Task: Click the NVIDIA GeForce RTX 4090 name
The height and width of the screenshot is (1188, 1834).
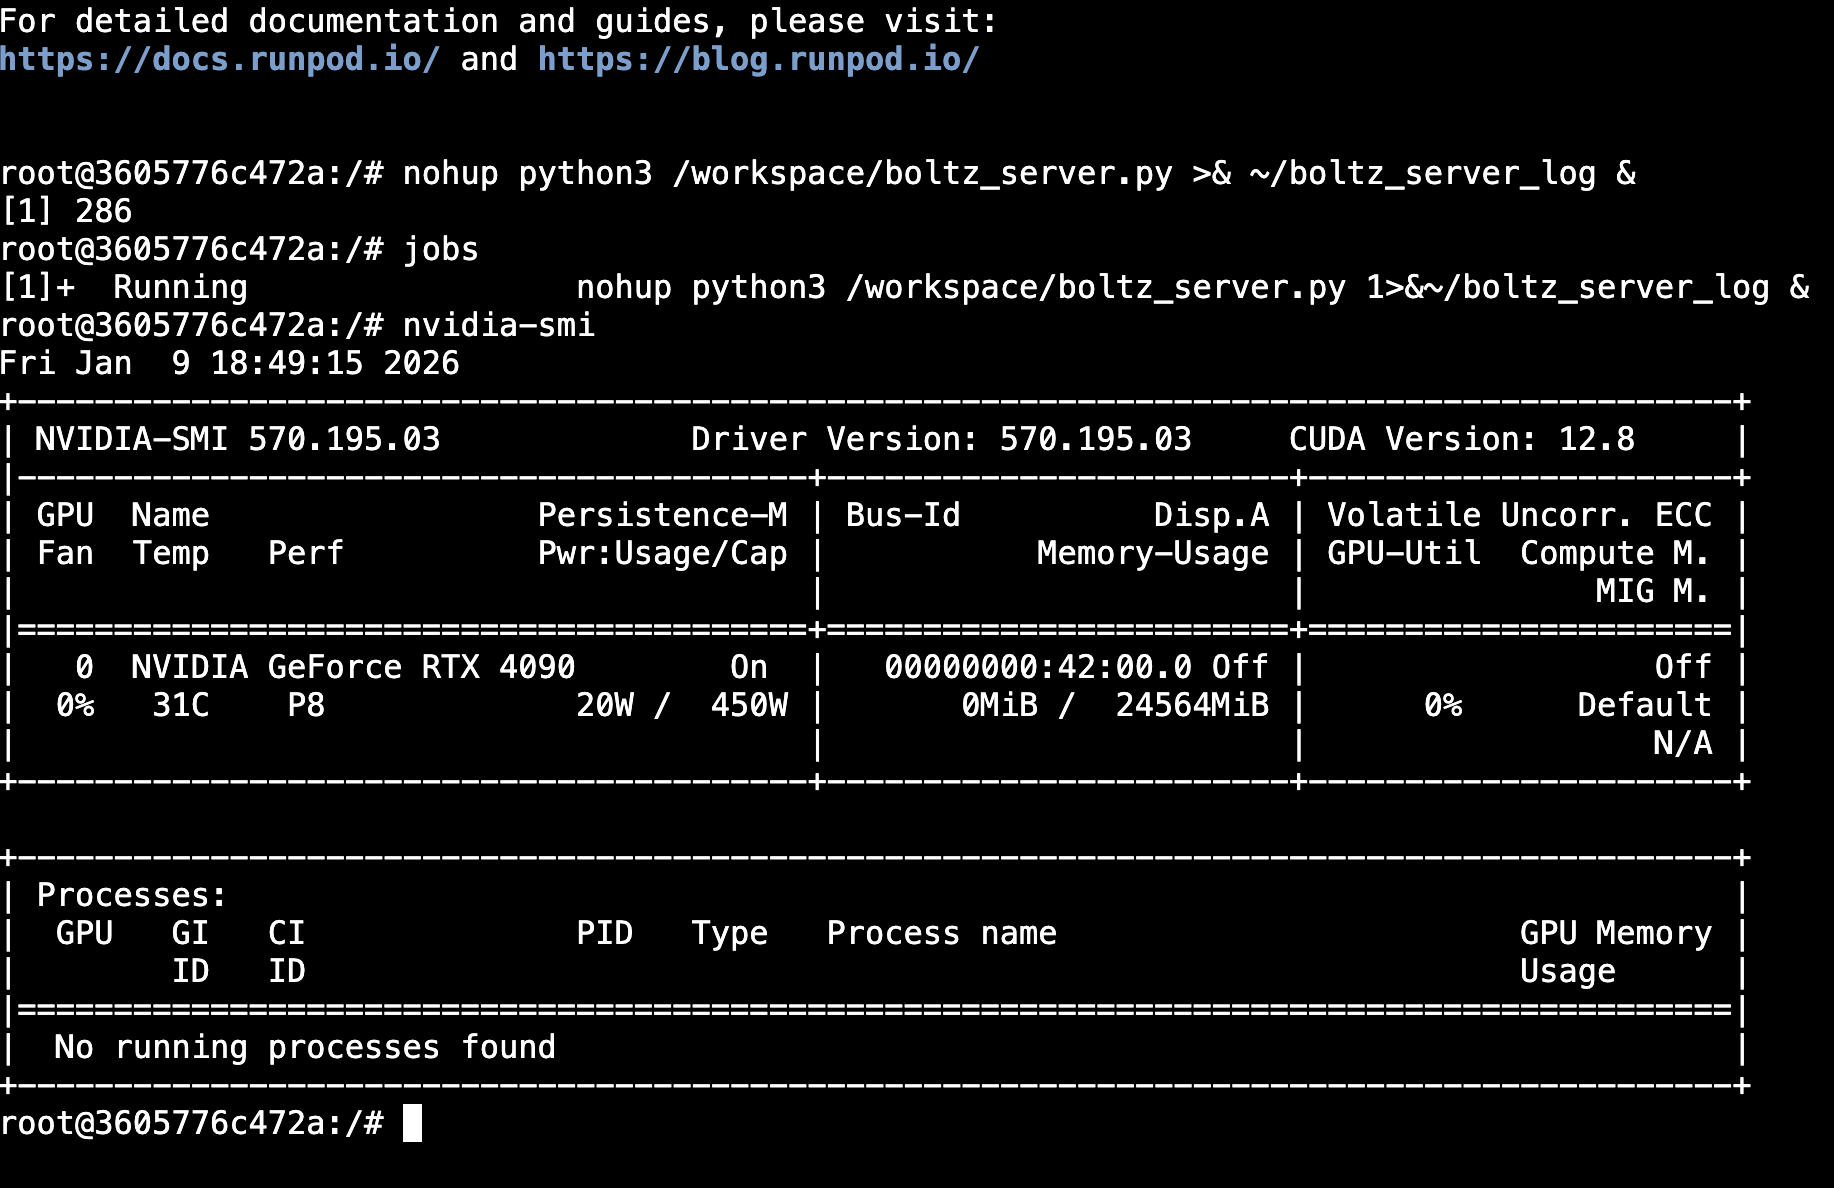Action: tap(353, 667)
